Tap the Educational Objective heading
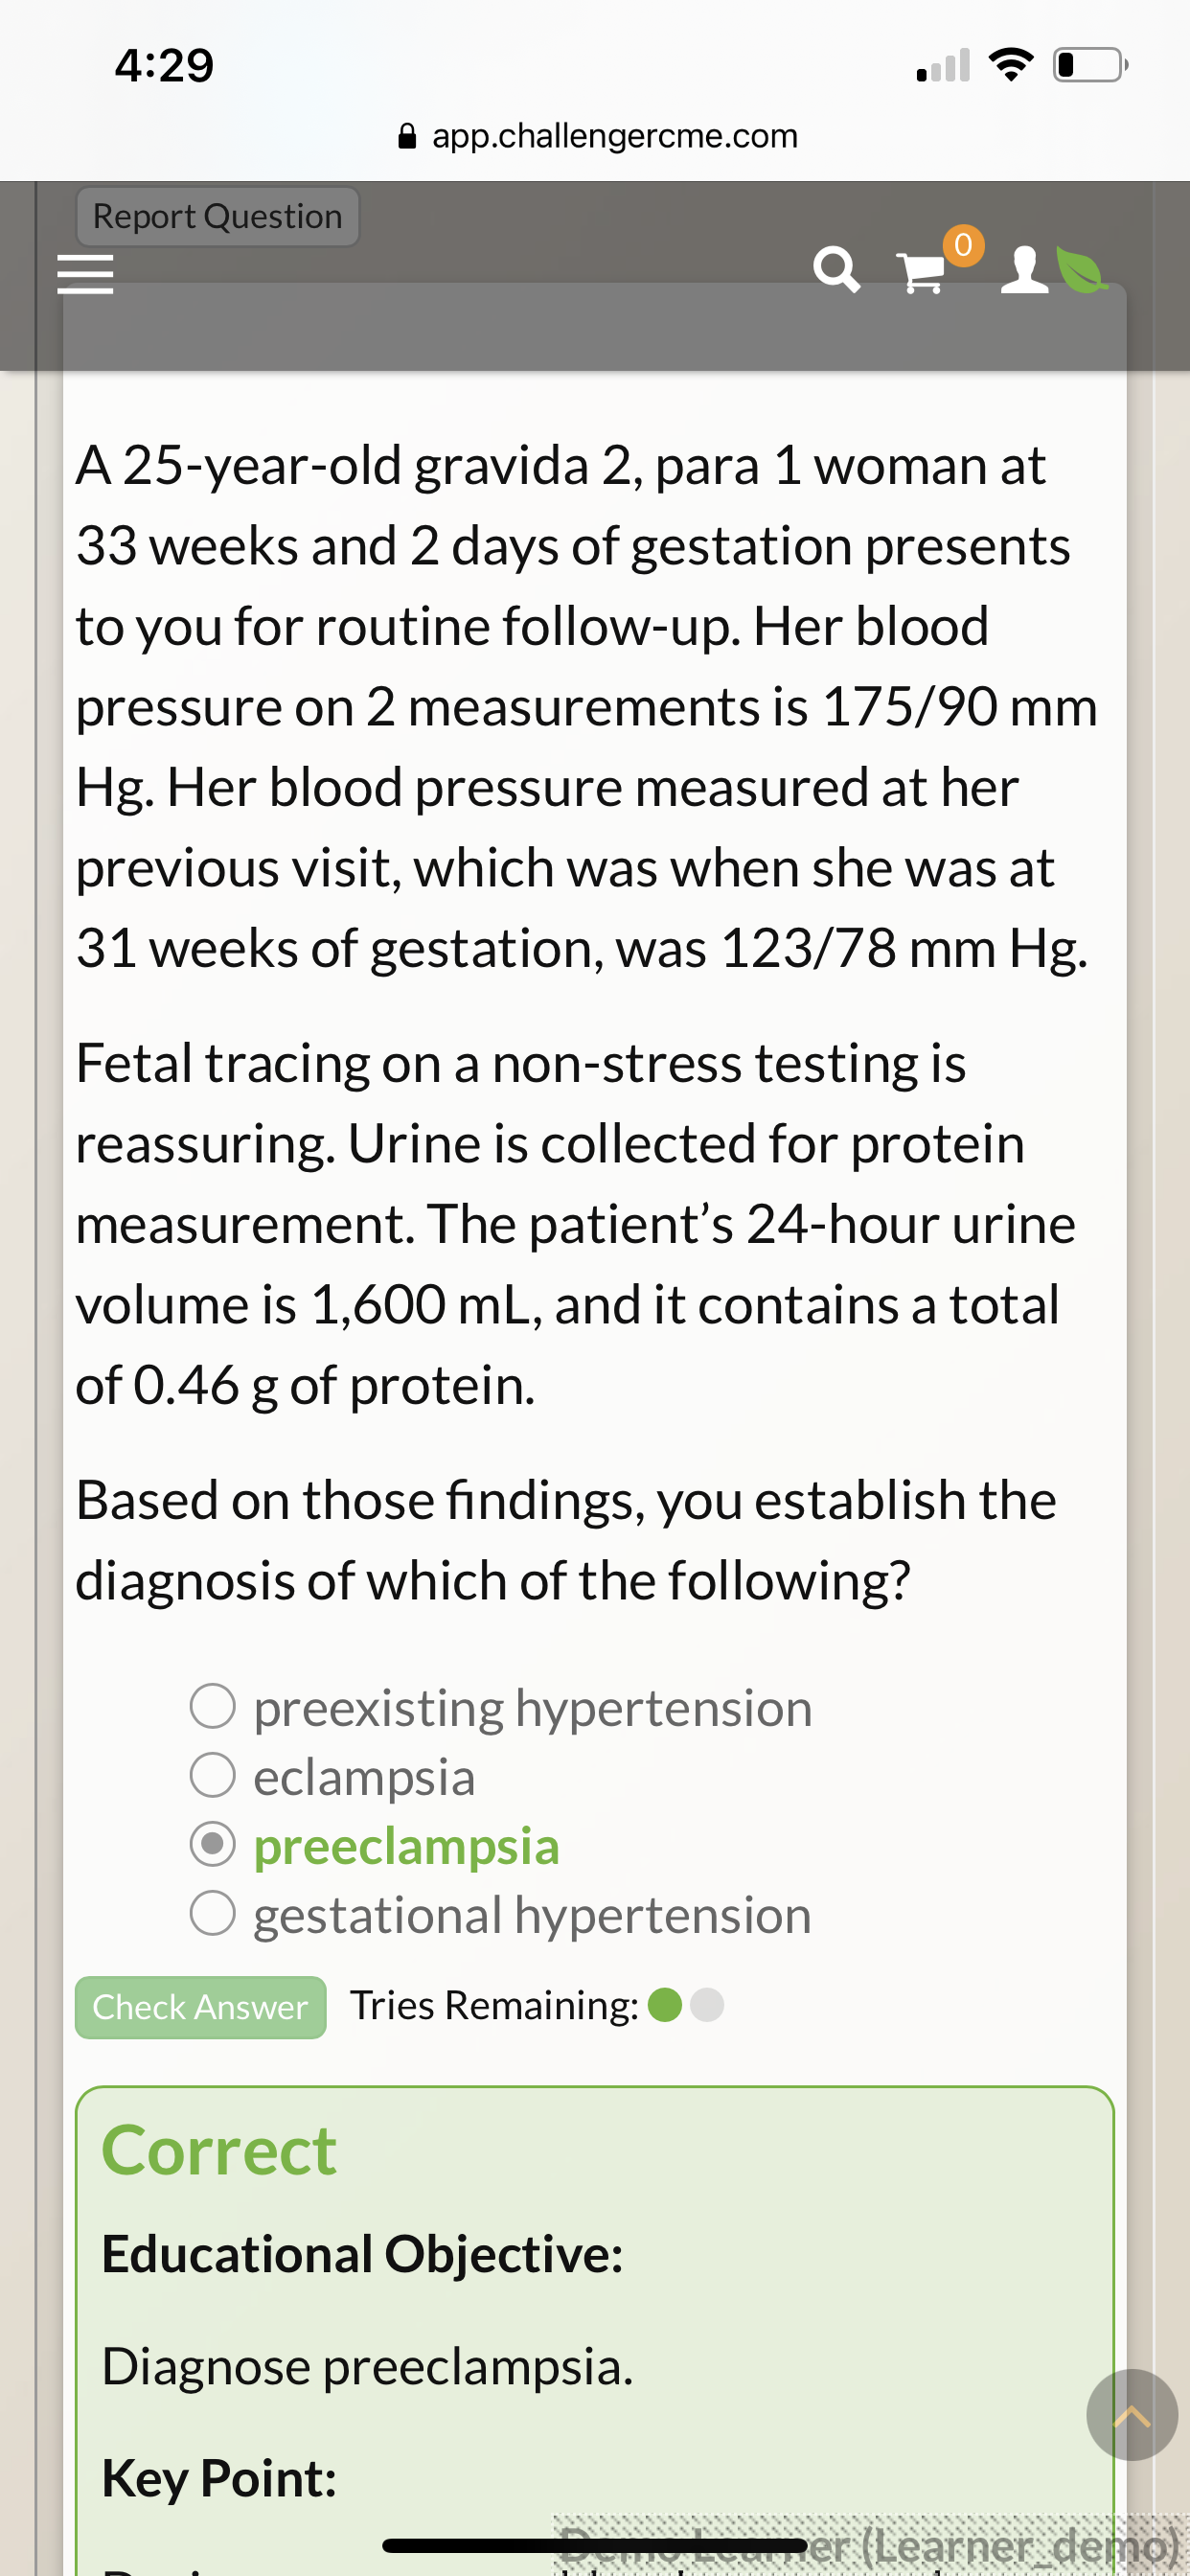This screenshot has width=1190, height=2576. pyautogui.click(x=362, y=2255)
